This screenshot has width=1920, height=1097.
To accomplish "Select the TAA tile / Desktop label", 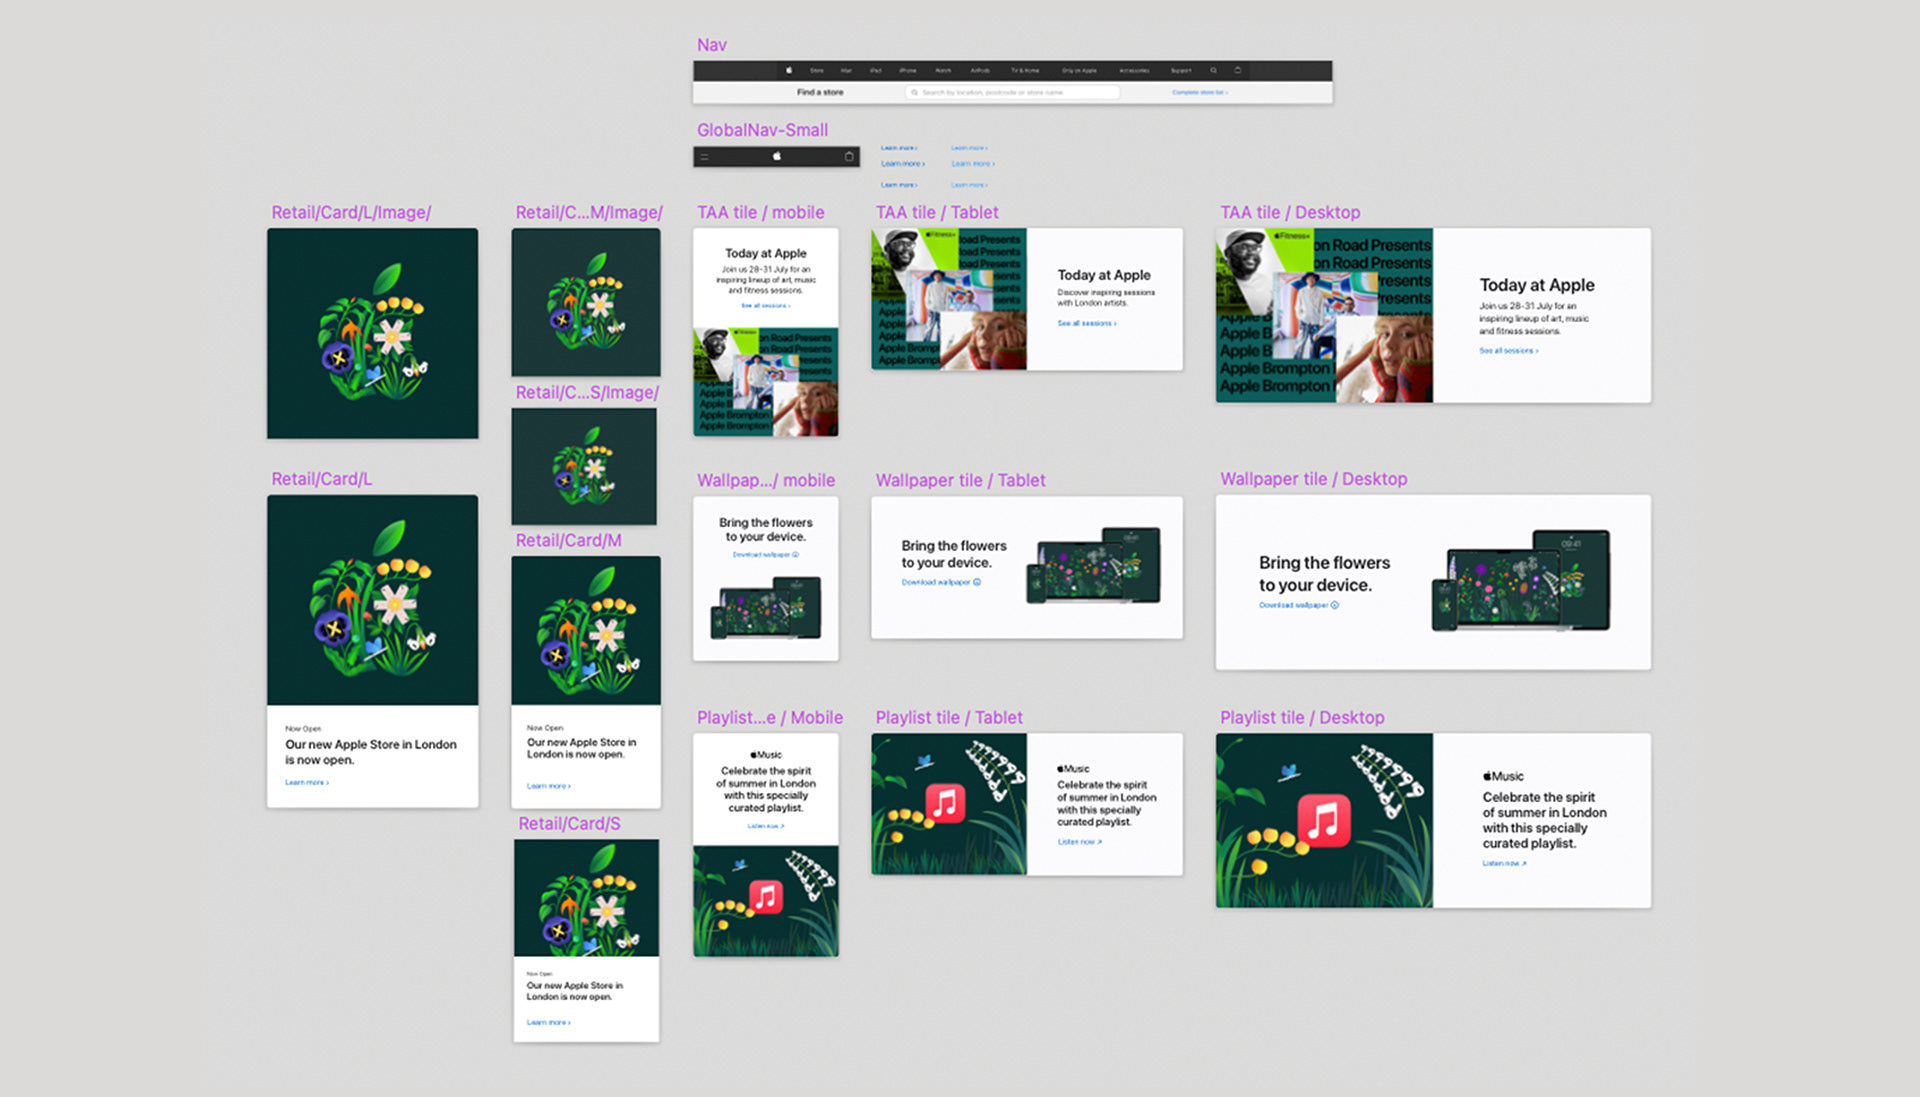I will point(1290,213).
